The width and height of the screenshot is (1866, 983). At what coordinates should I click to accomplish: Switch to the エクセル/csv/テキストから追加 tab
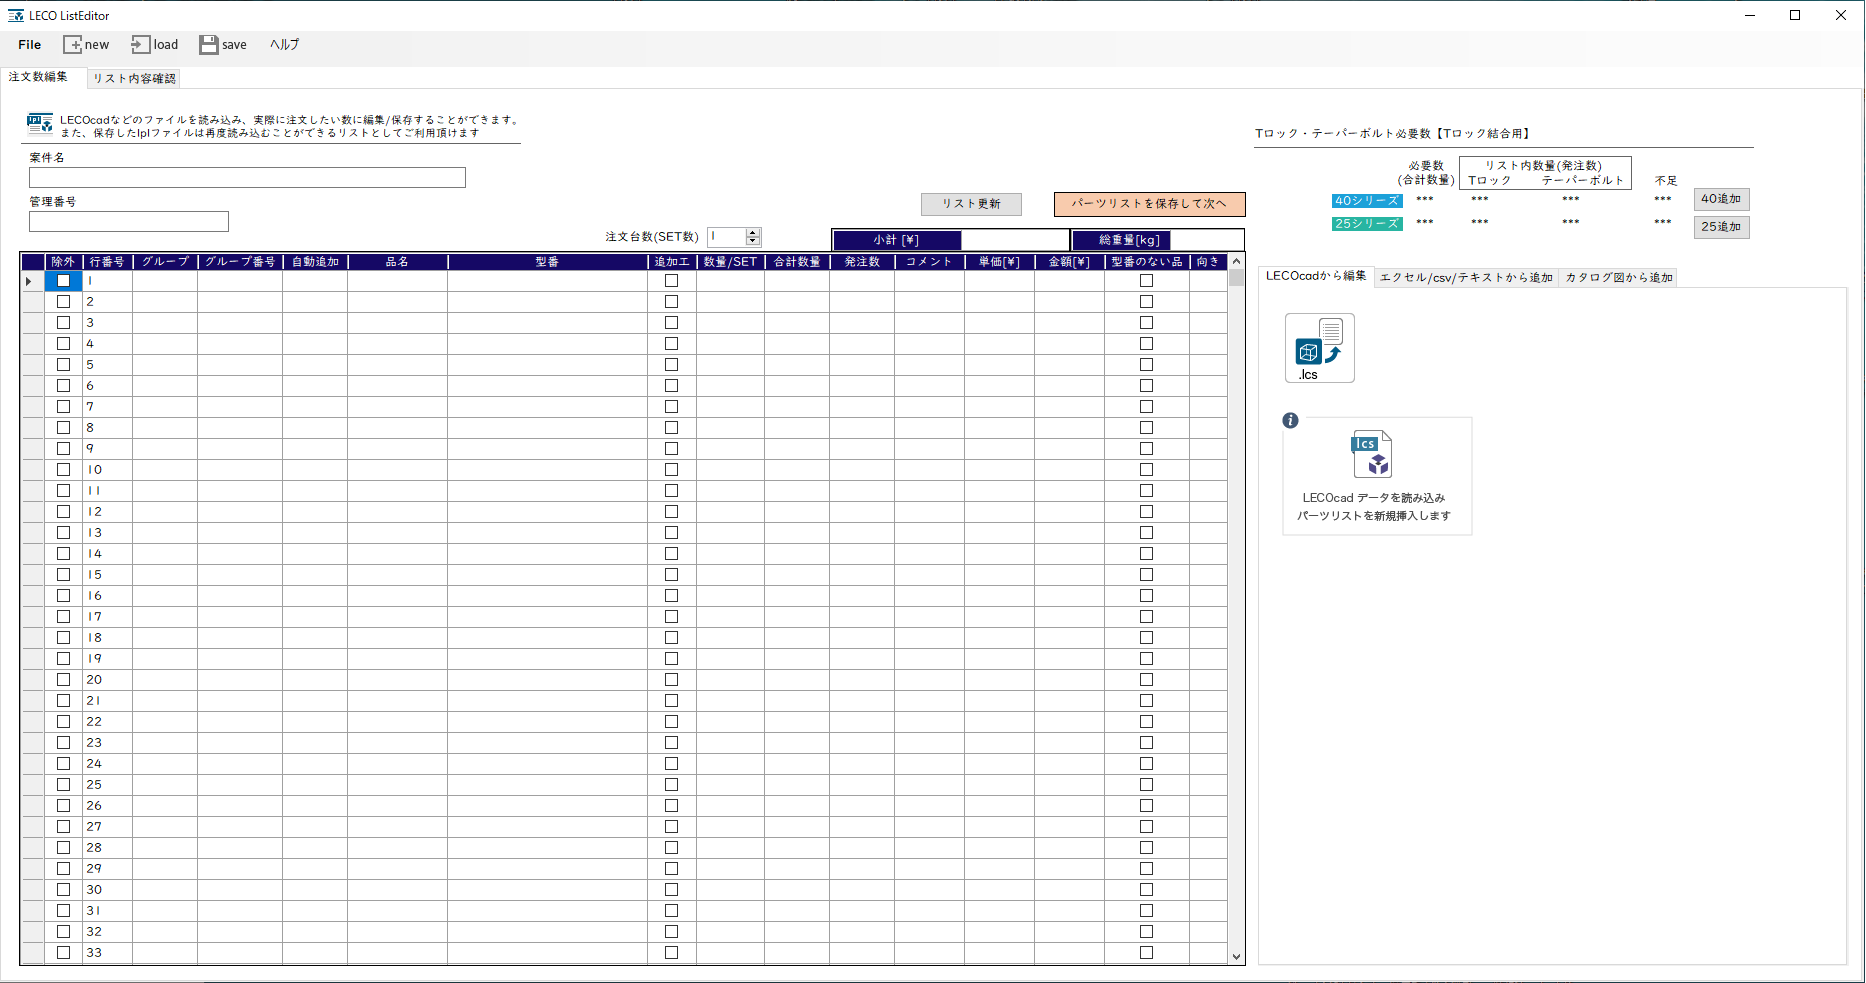point(1465,277)
